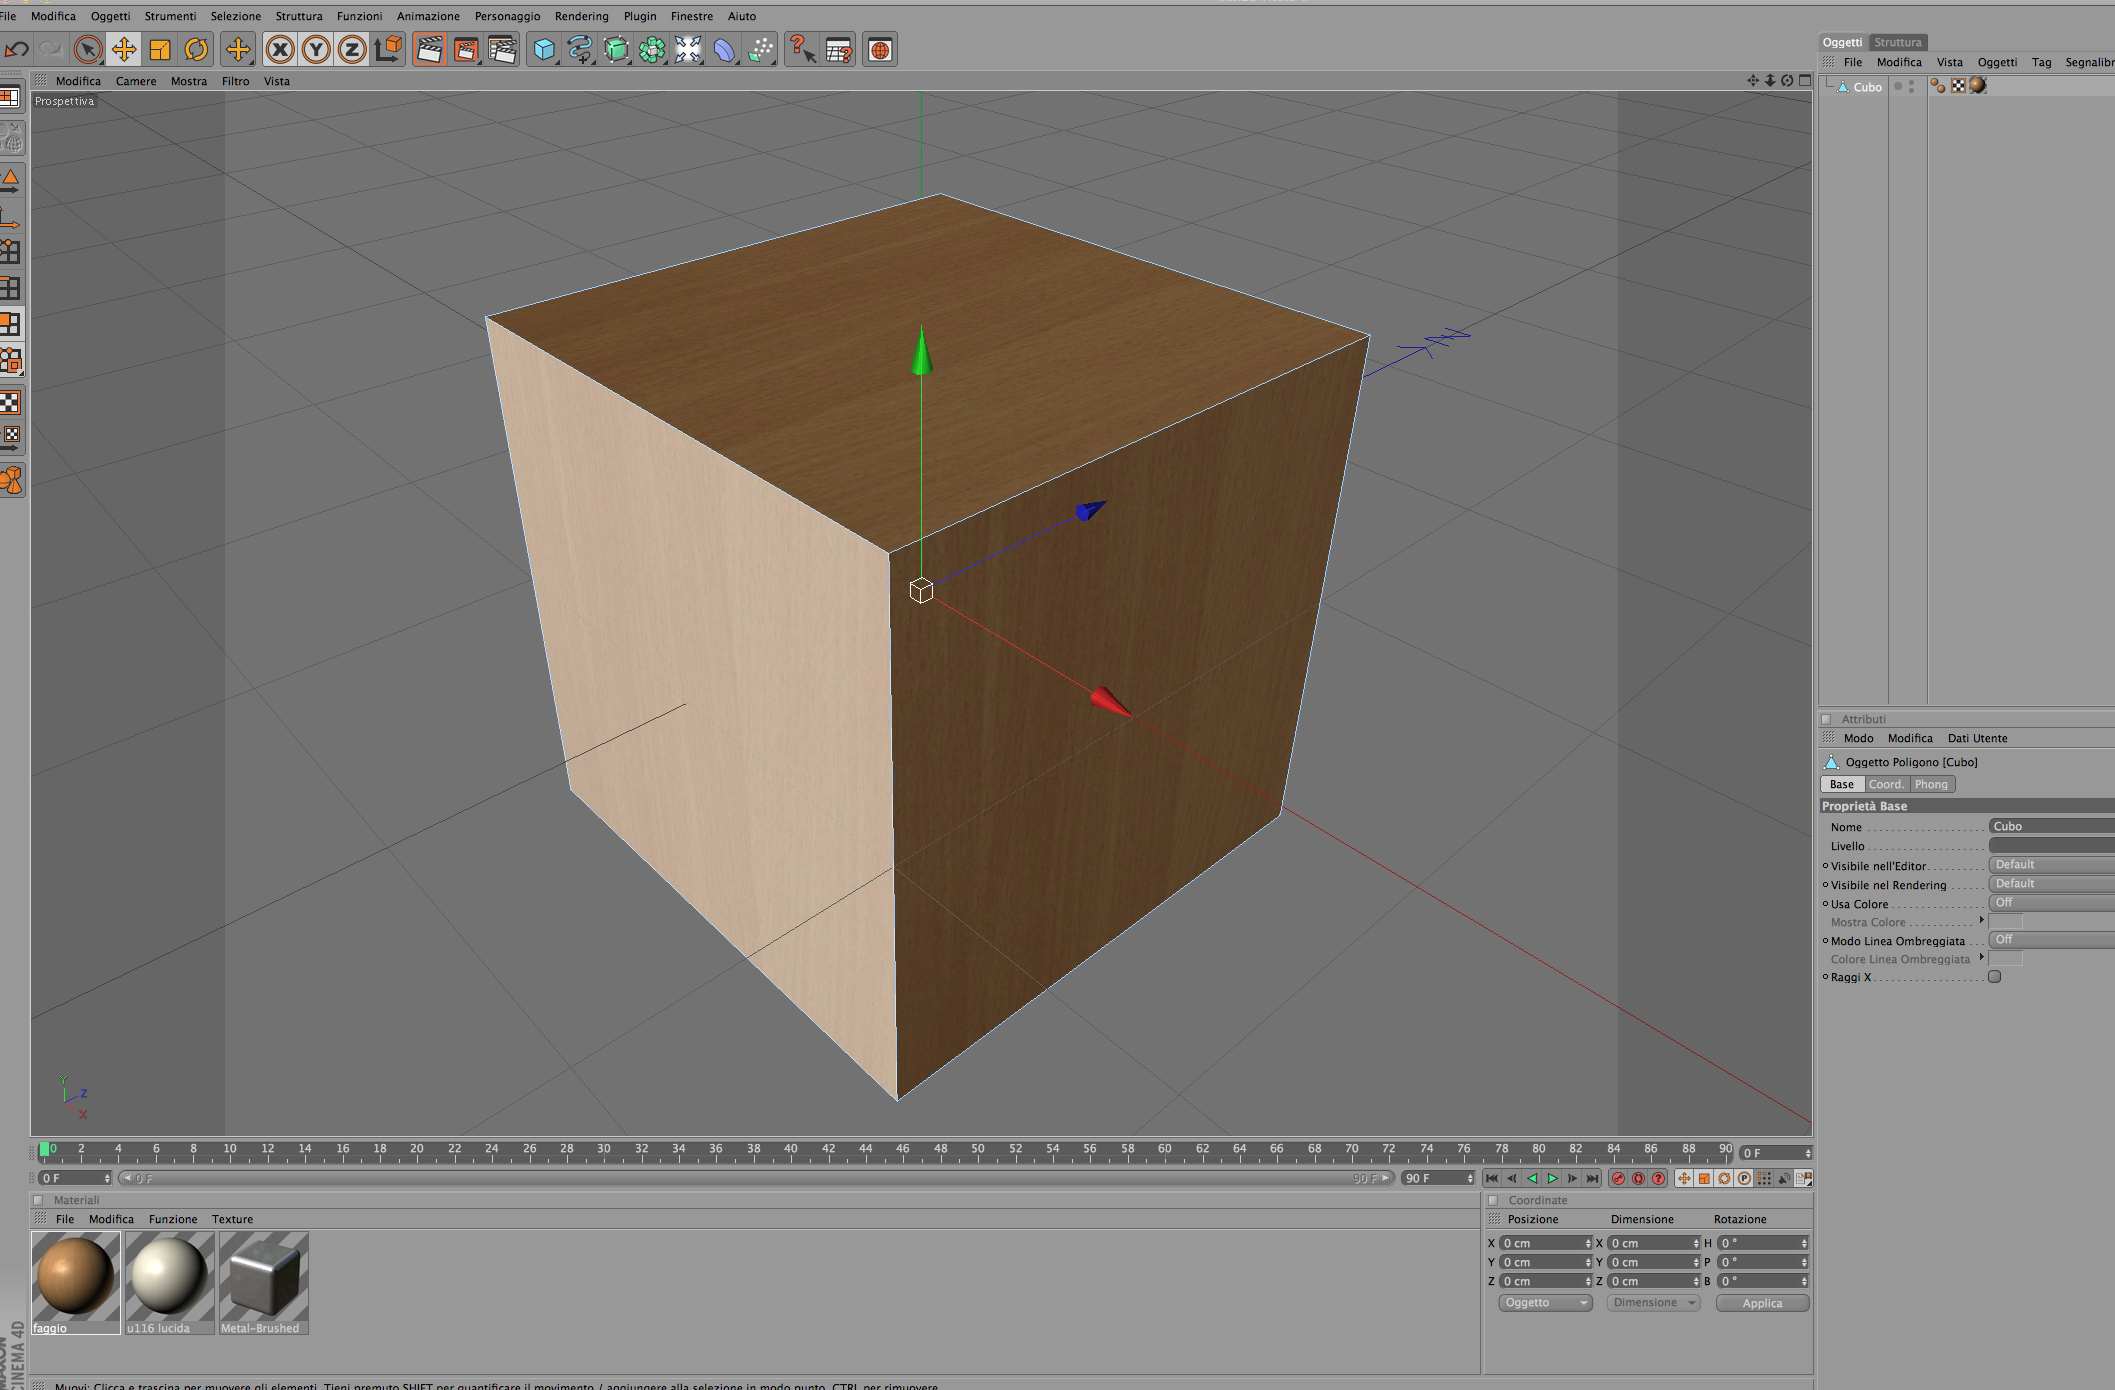This screenshot has height=1390, width=2115.
Task: Add a Cube primitive object
Action: click(x=544, y=49)
